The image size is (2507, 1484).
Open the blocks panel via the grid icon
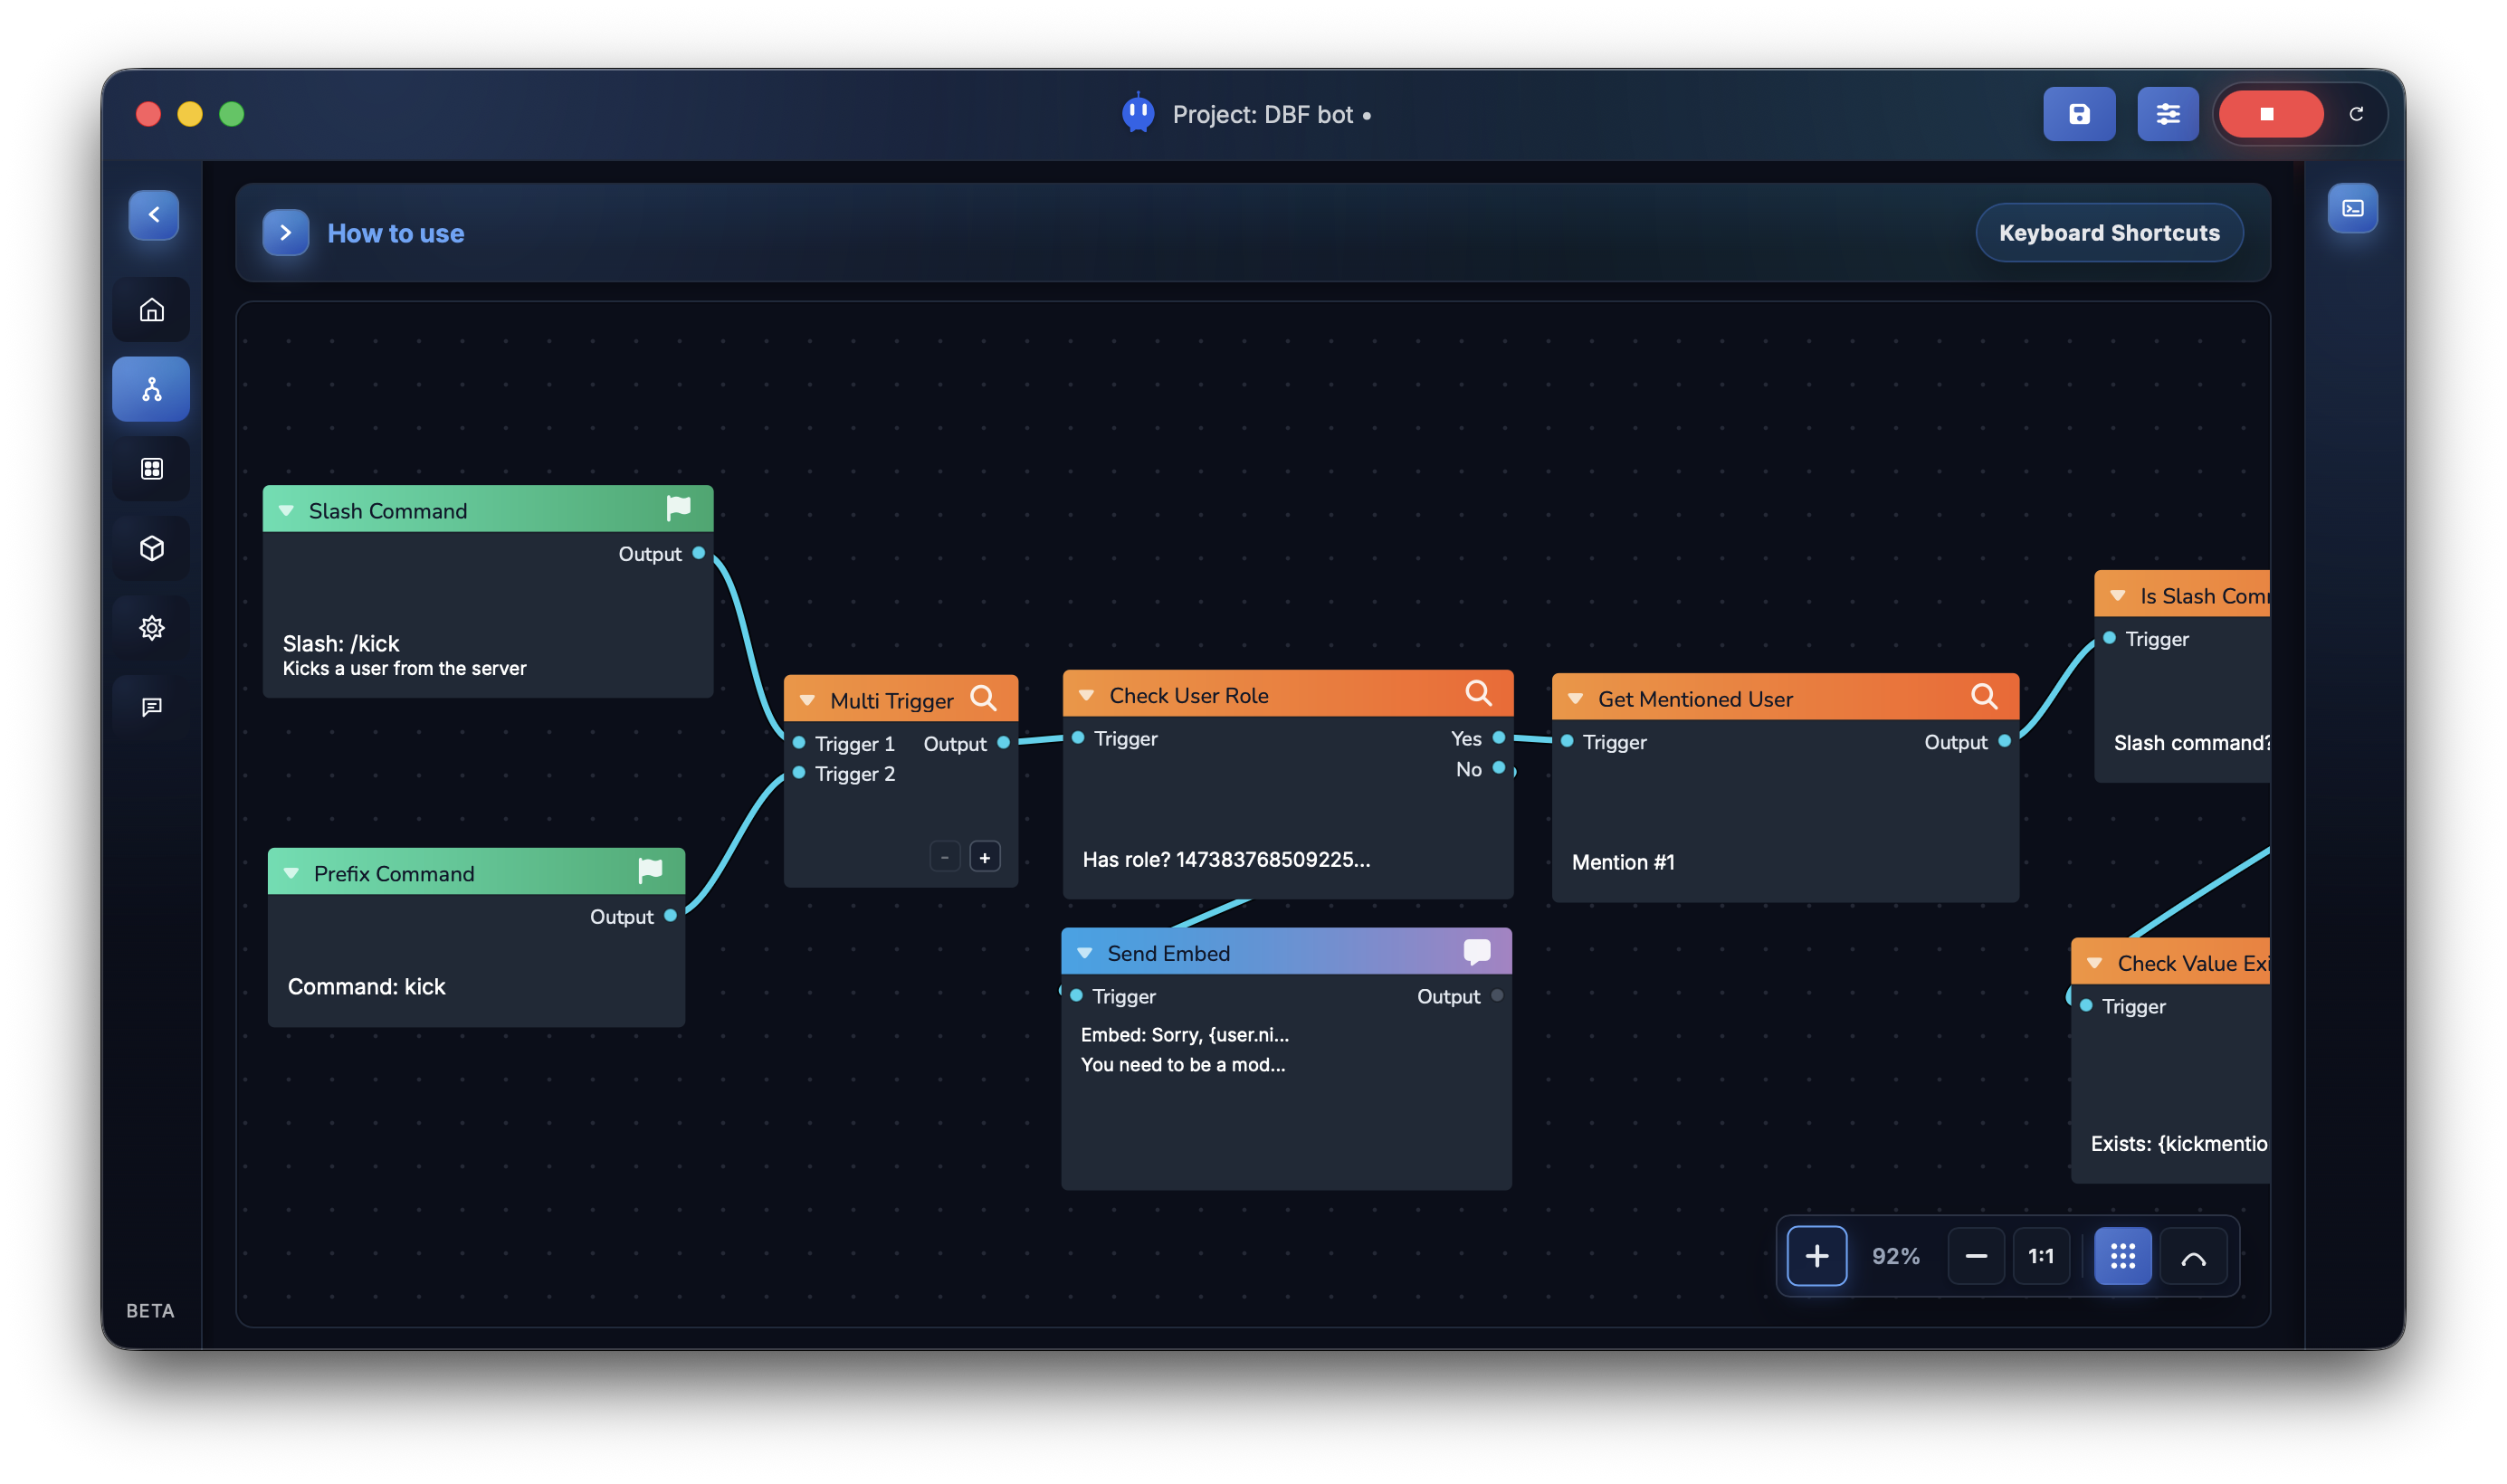click(152, 468)
